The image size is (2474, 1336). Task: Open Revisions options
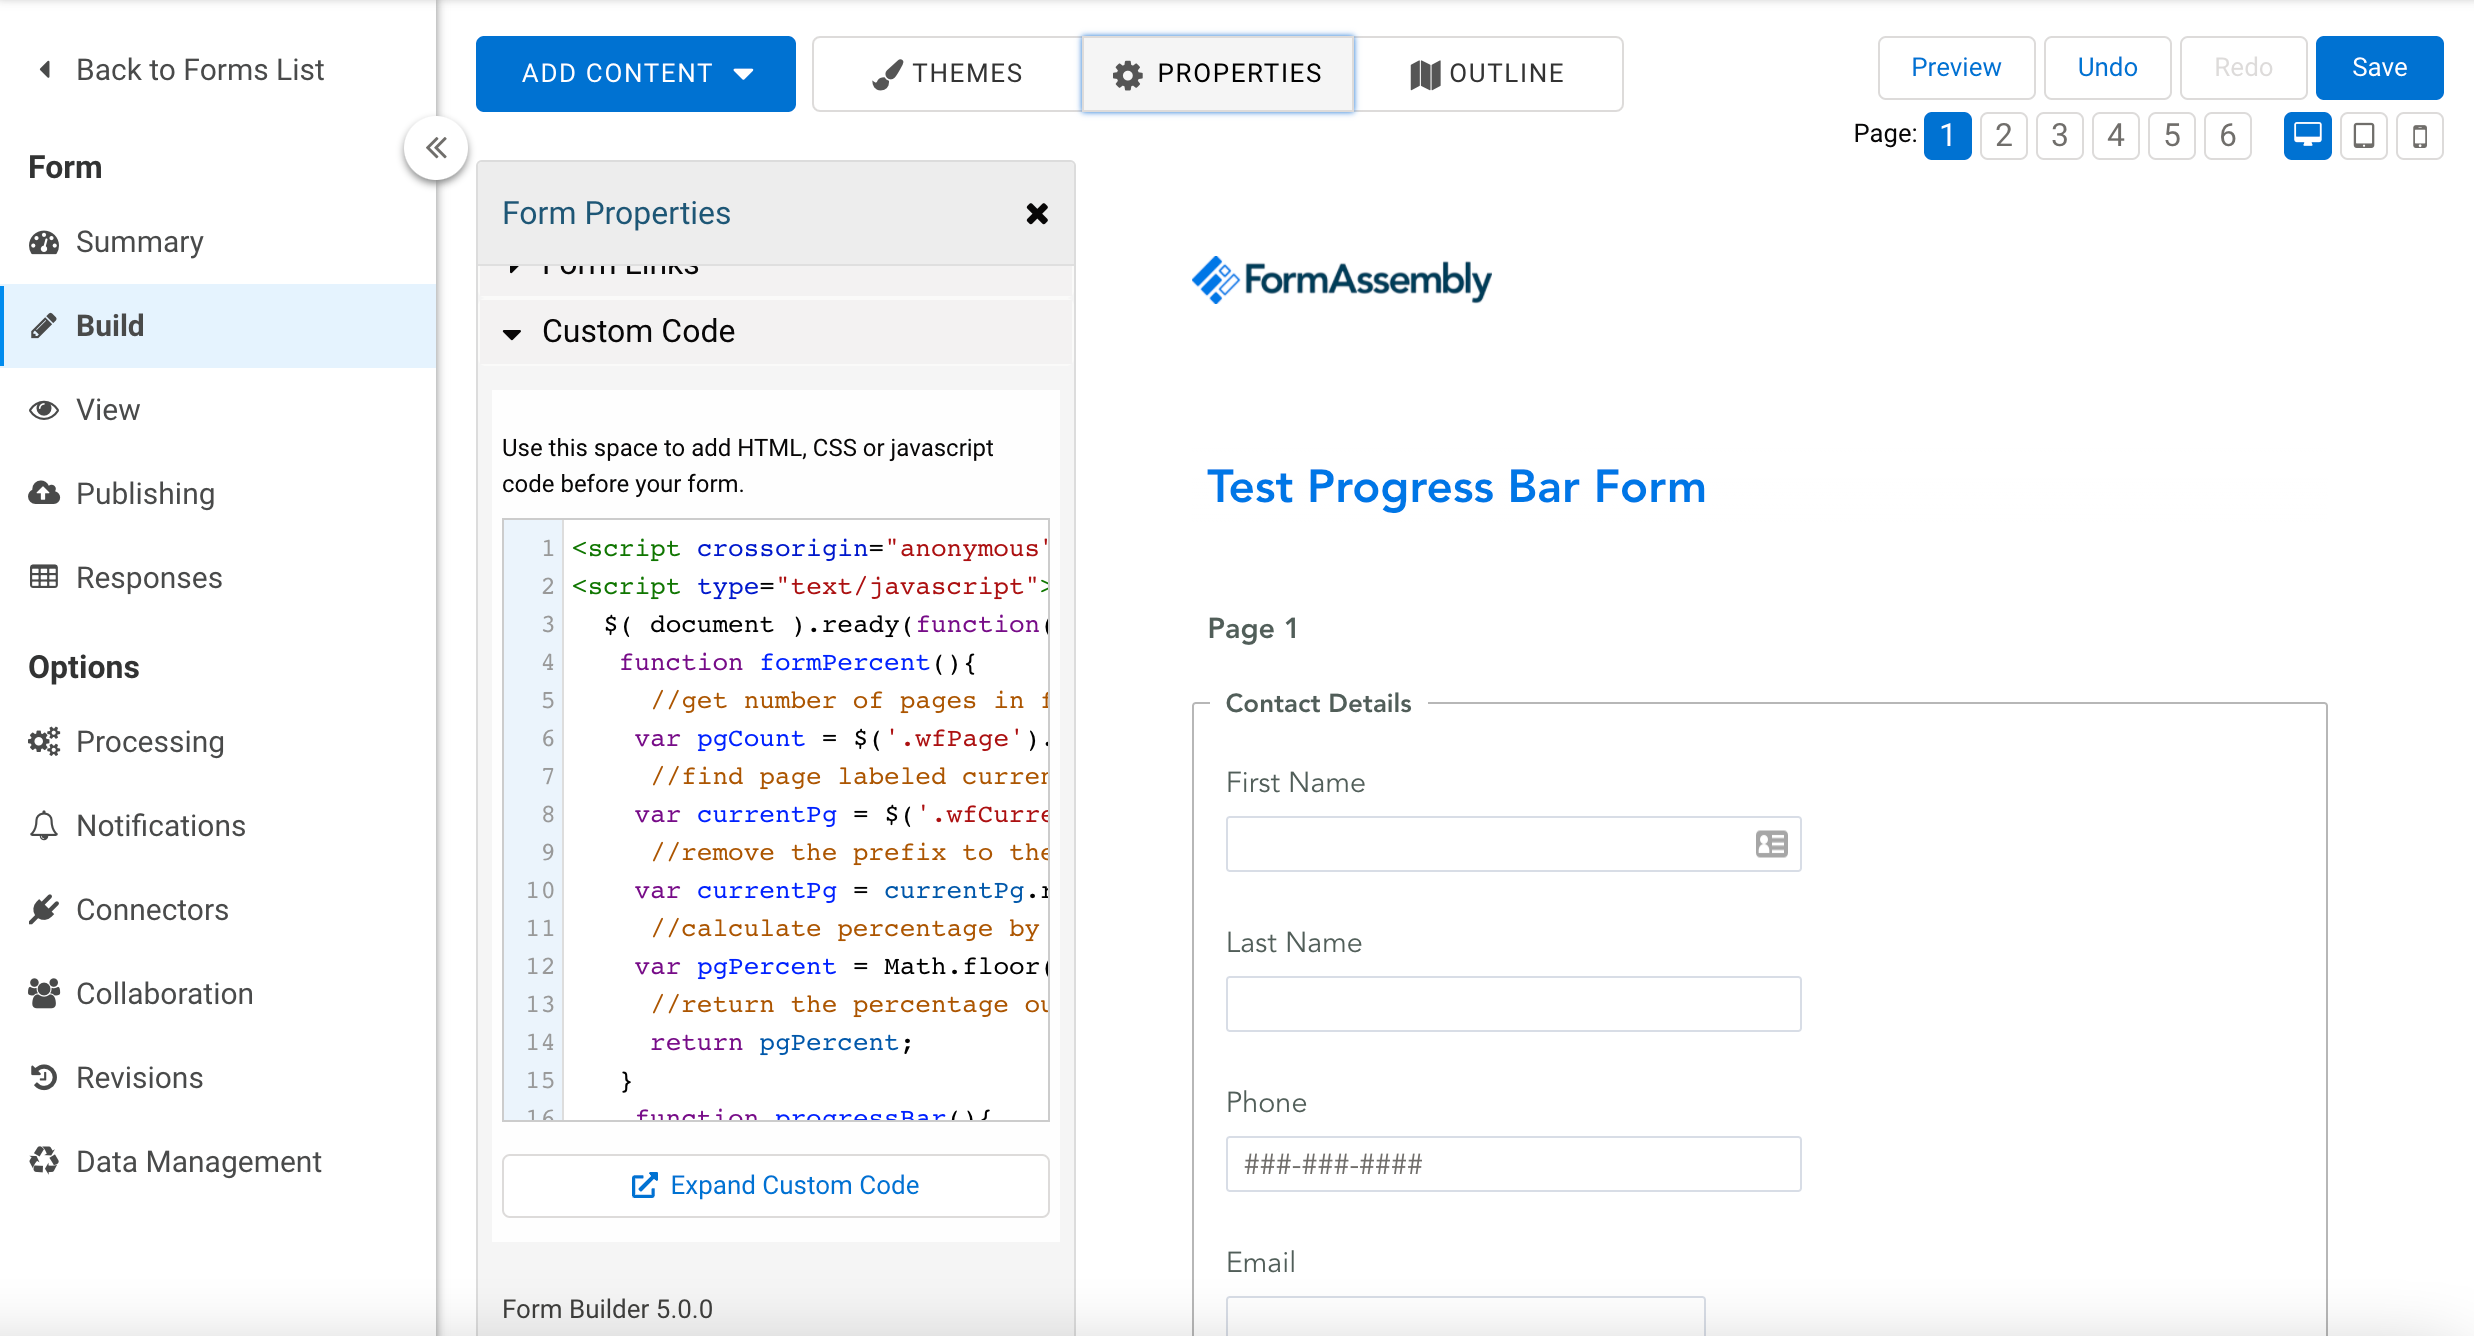(218, 1078)
